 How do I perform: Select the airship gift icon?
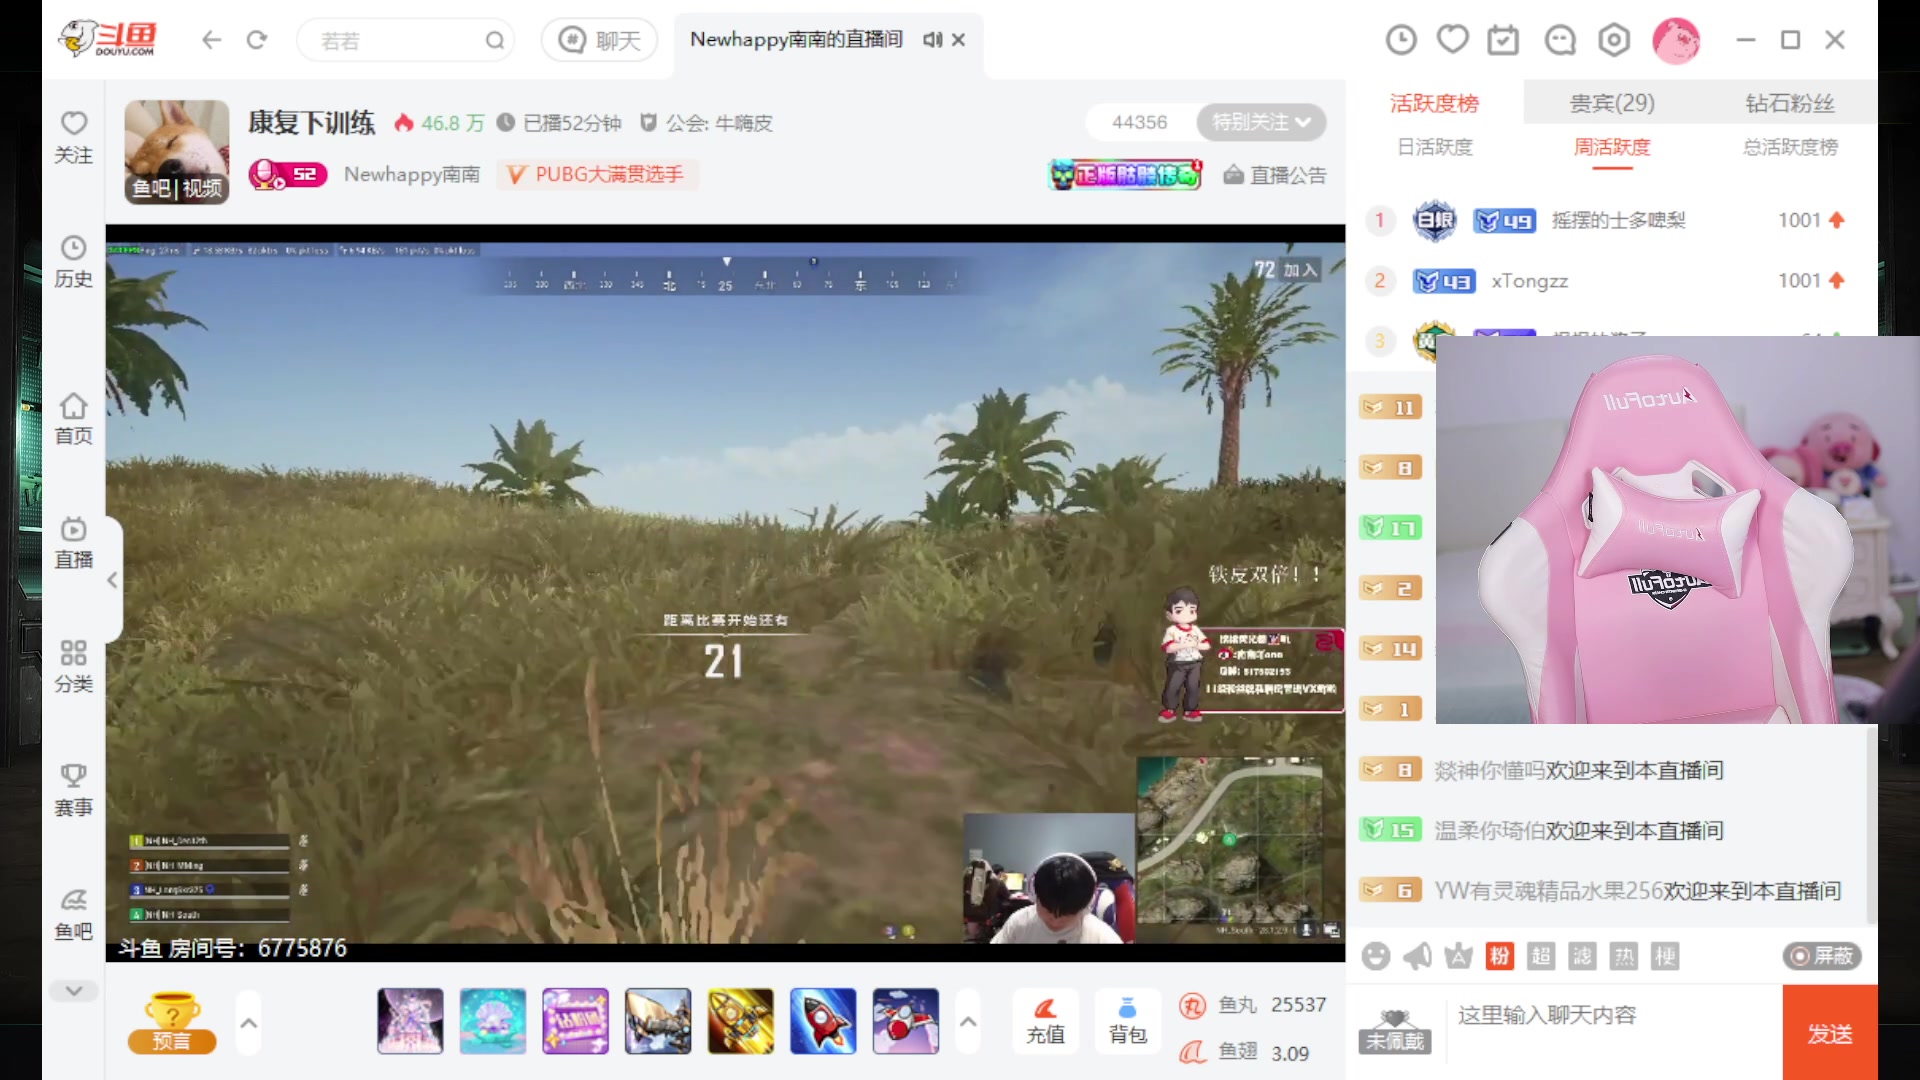coord(658,1021)
